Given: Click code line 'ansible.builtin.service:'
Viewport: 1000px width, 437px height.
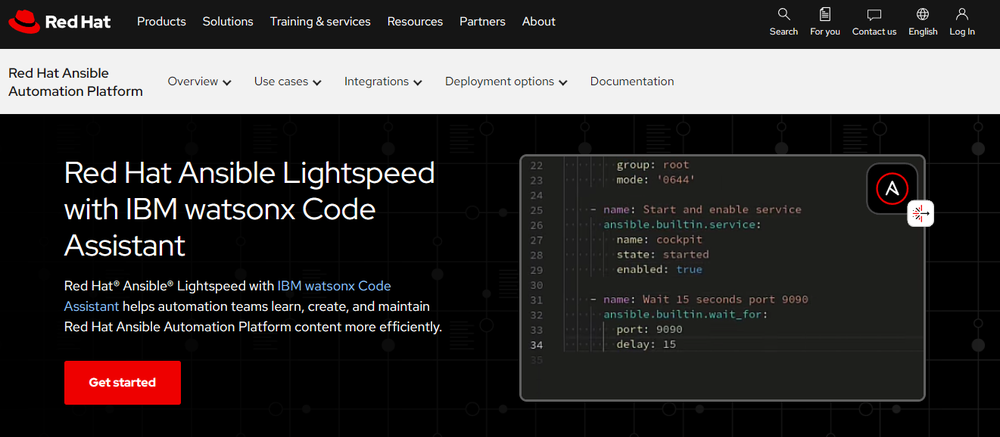Looking at the screenshot, I should (682, 225).
